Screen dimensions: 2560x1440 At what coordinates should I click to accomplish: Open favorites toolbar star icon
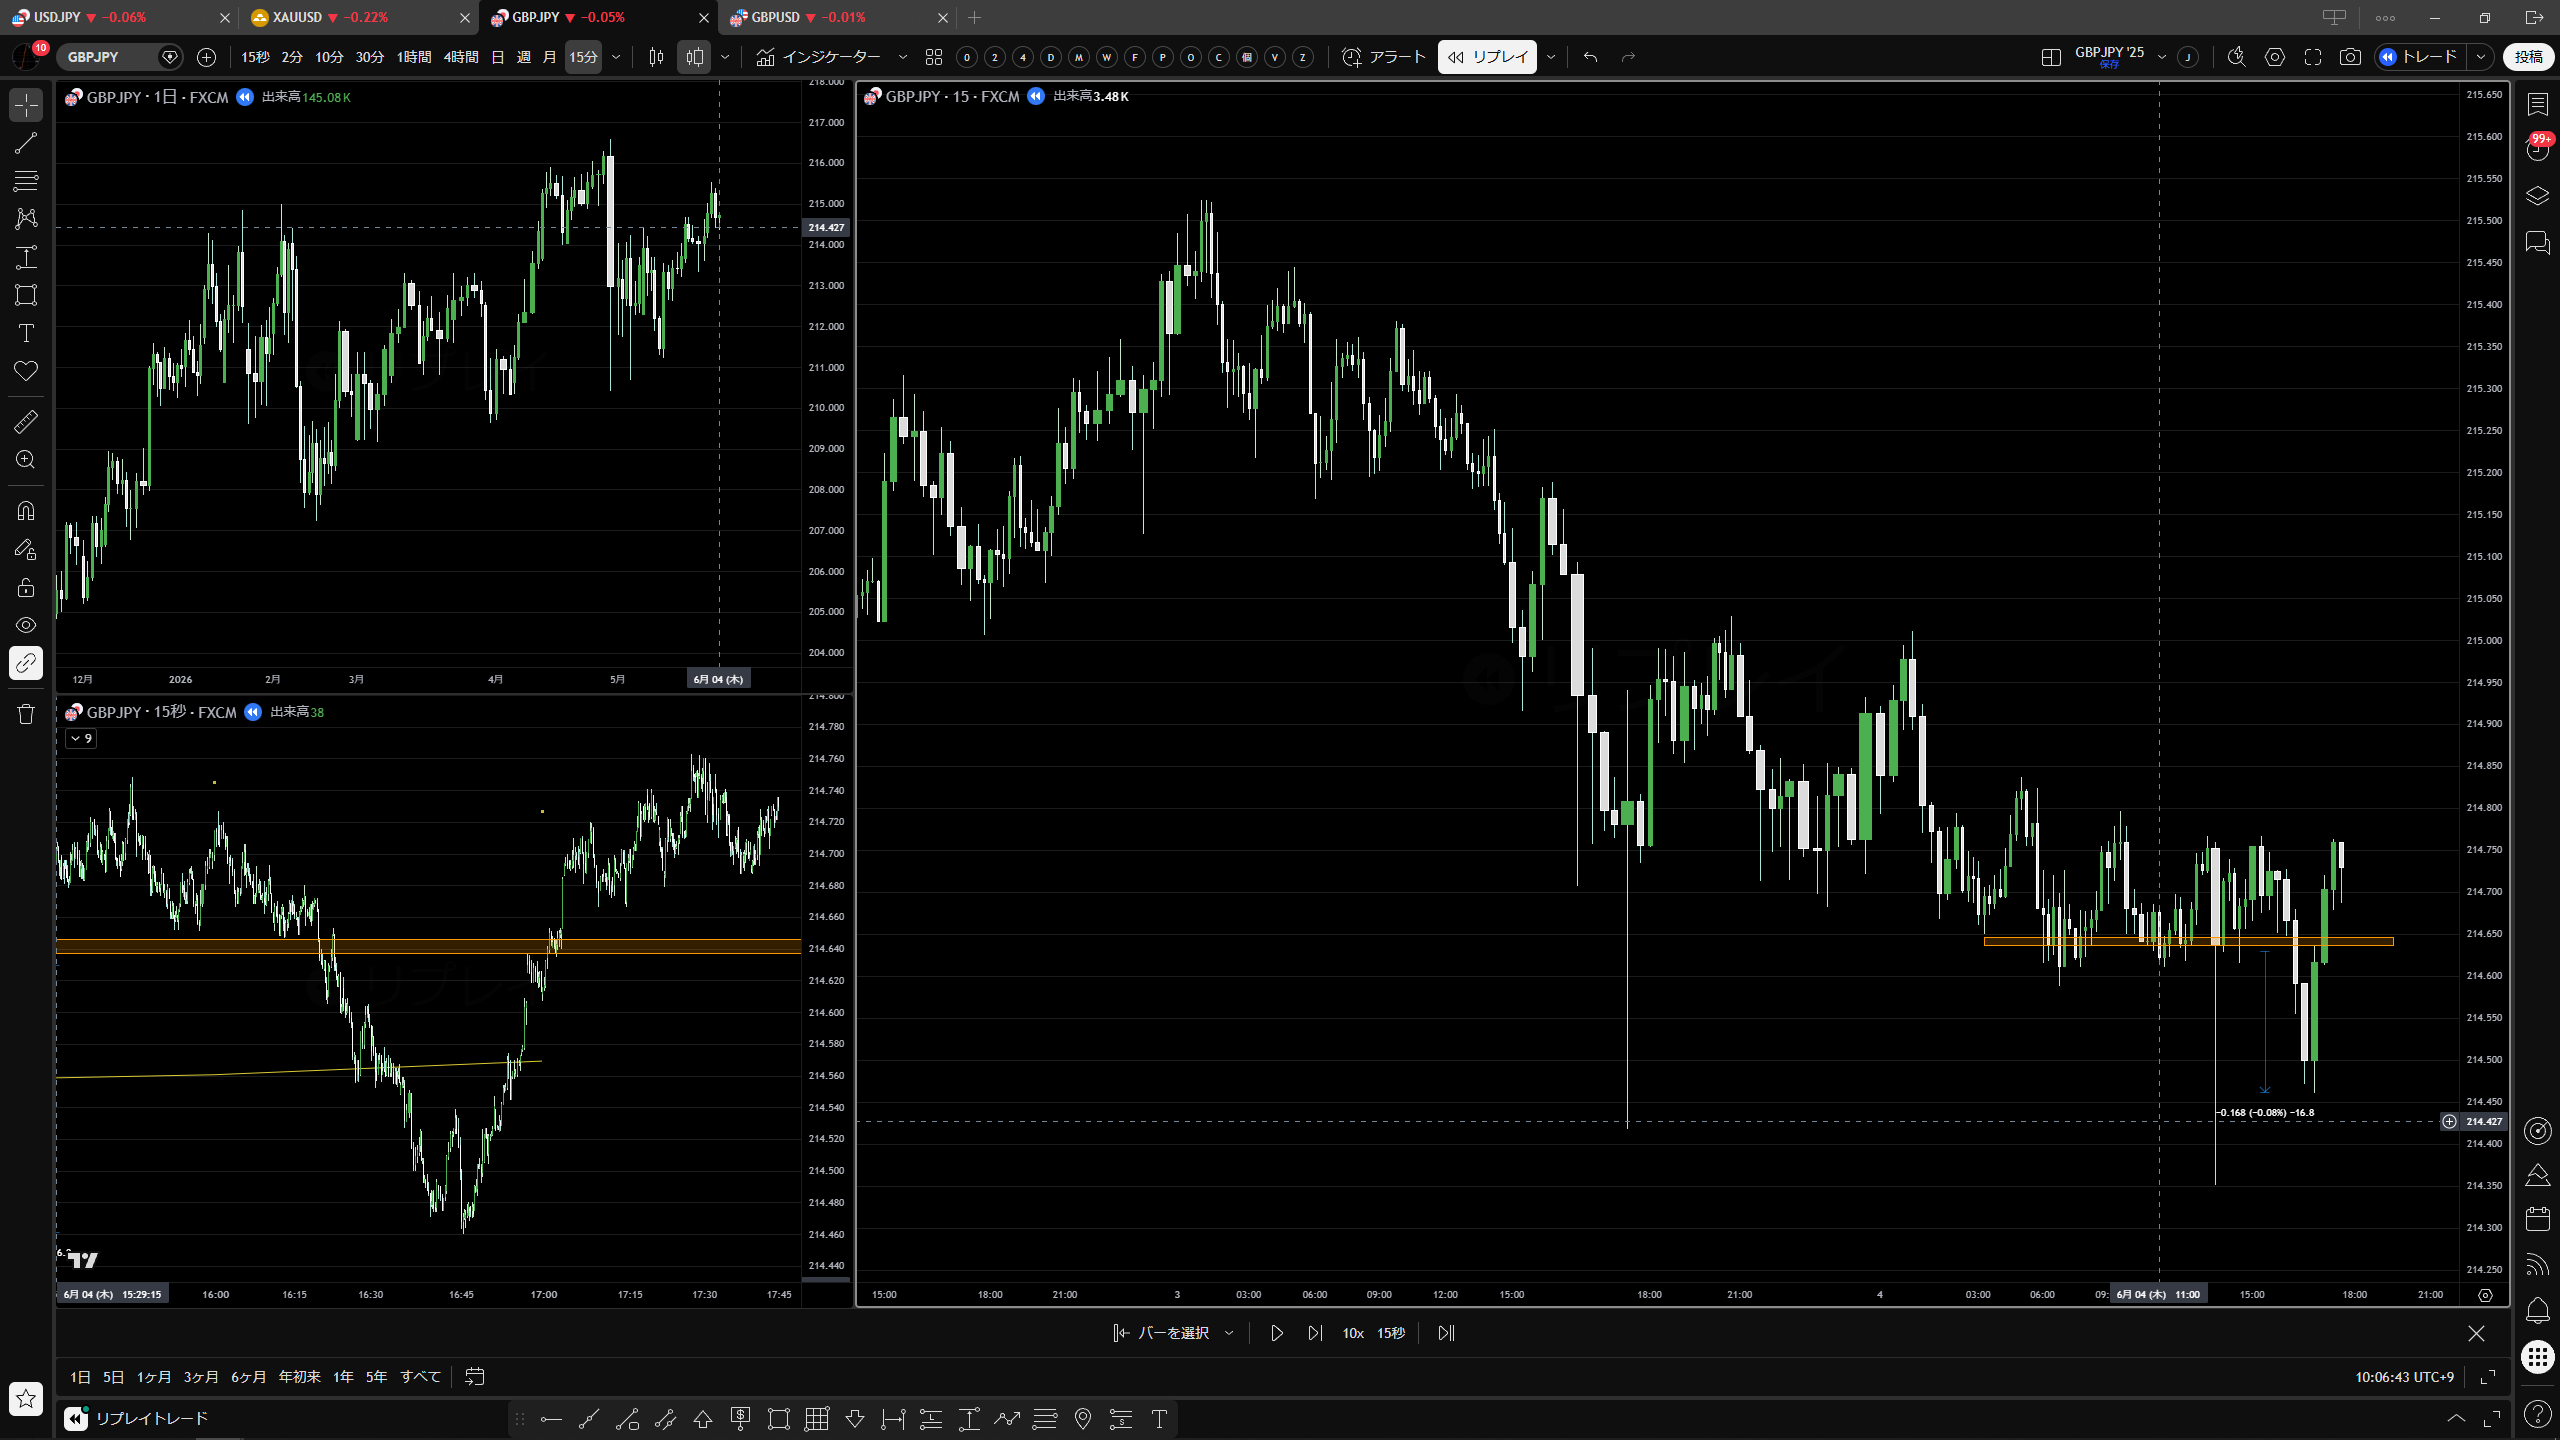[26, 1398]
